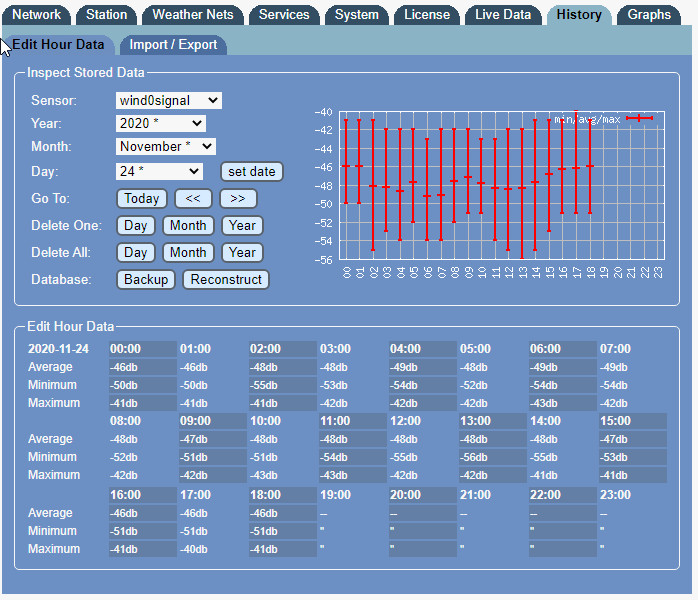Click the min/avg/max chart legend
The width and height of the screenshot is (698, 600).
coord(604,119)
